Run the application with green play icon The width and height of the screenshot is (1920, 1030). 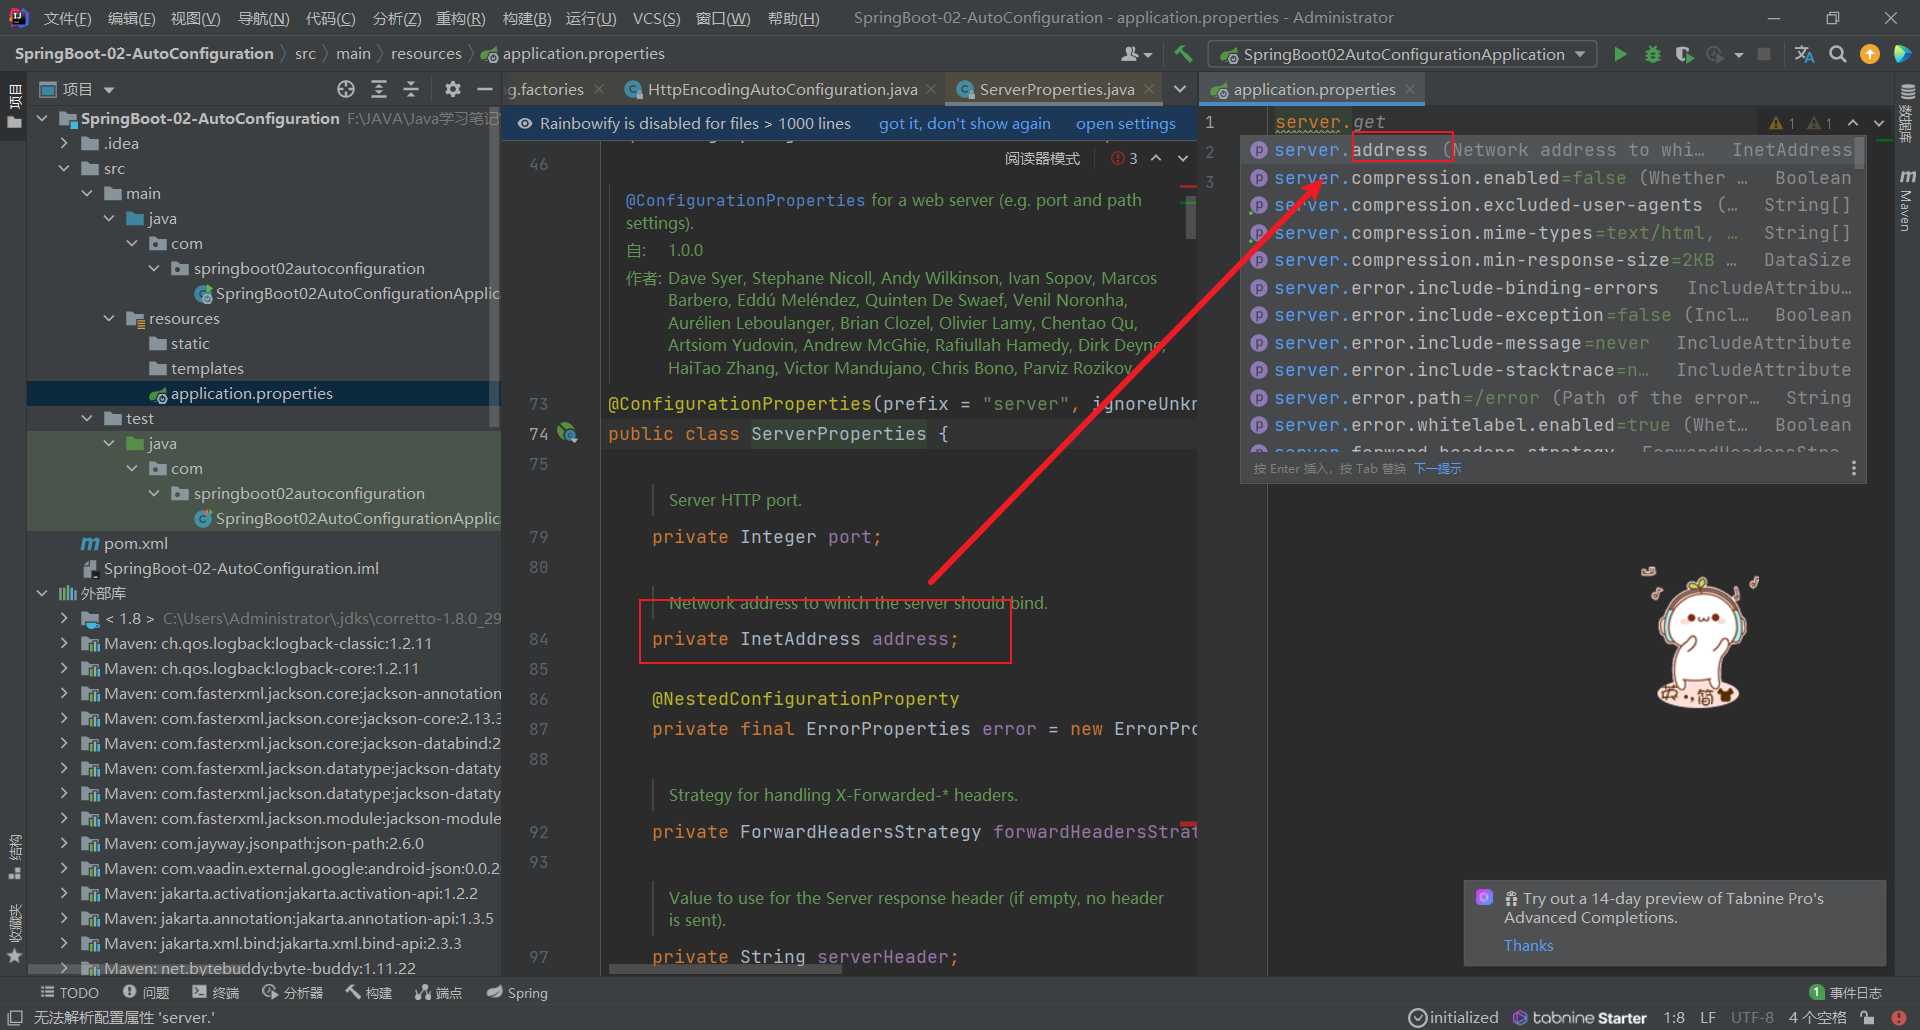pyautogui.click(x=1620, y=54)
